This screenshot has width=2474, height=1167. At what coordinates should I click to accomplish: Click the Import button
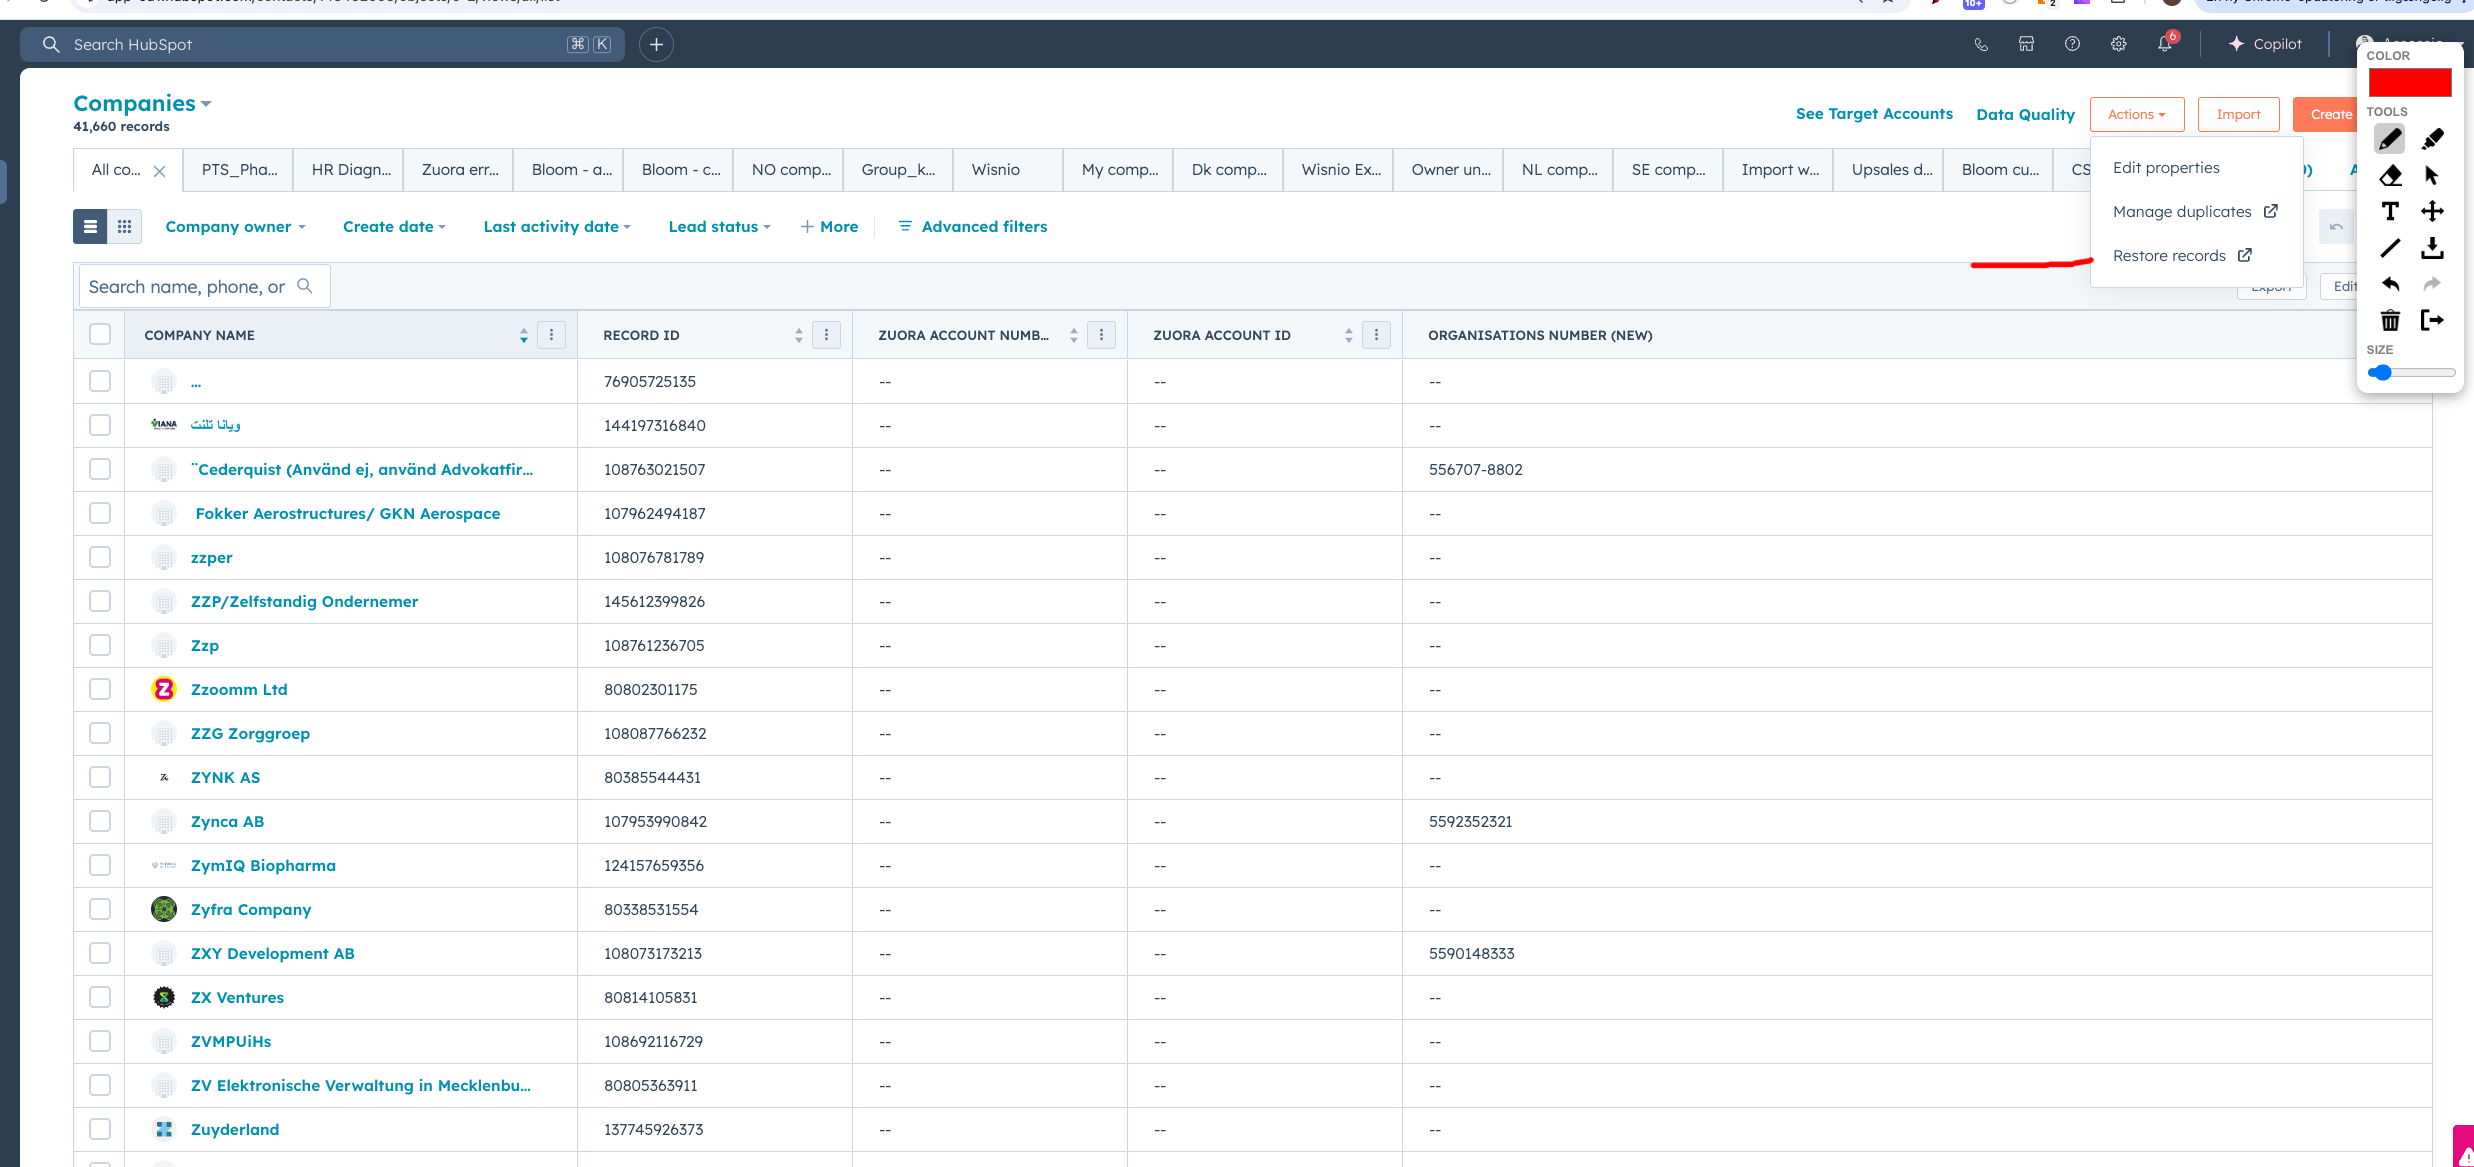(2238, 114)
